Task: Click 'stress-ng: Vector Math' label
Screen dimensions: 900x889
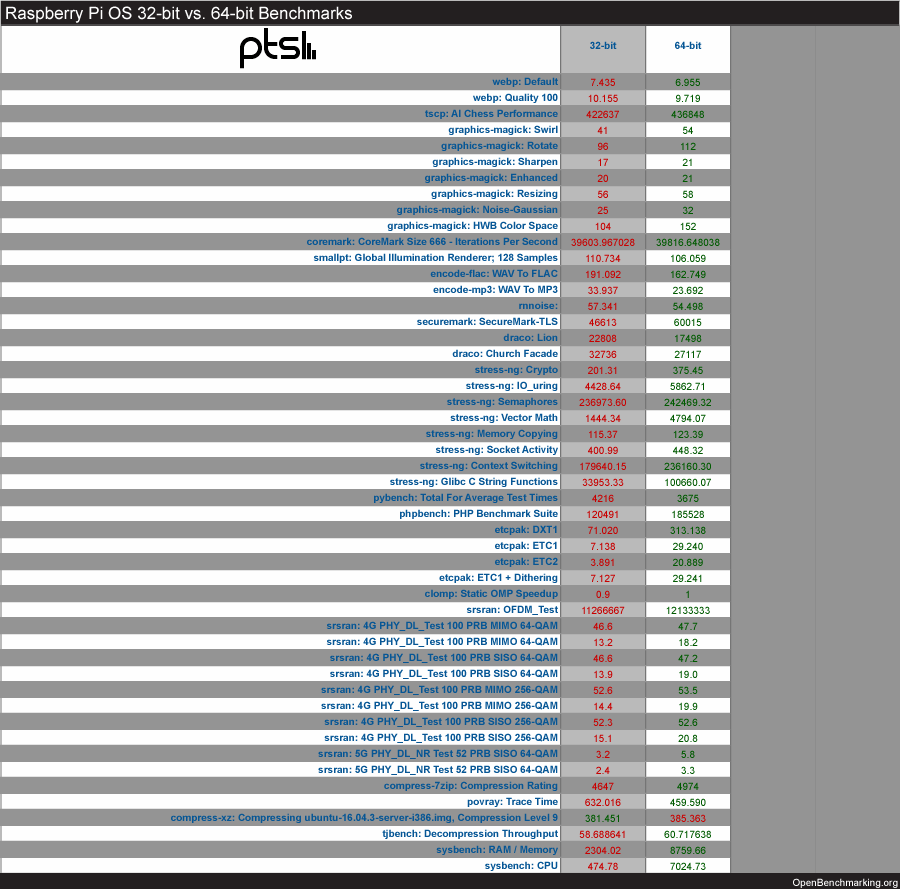Action: click(504, 418)
